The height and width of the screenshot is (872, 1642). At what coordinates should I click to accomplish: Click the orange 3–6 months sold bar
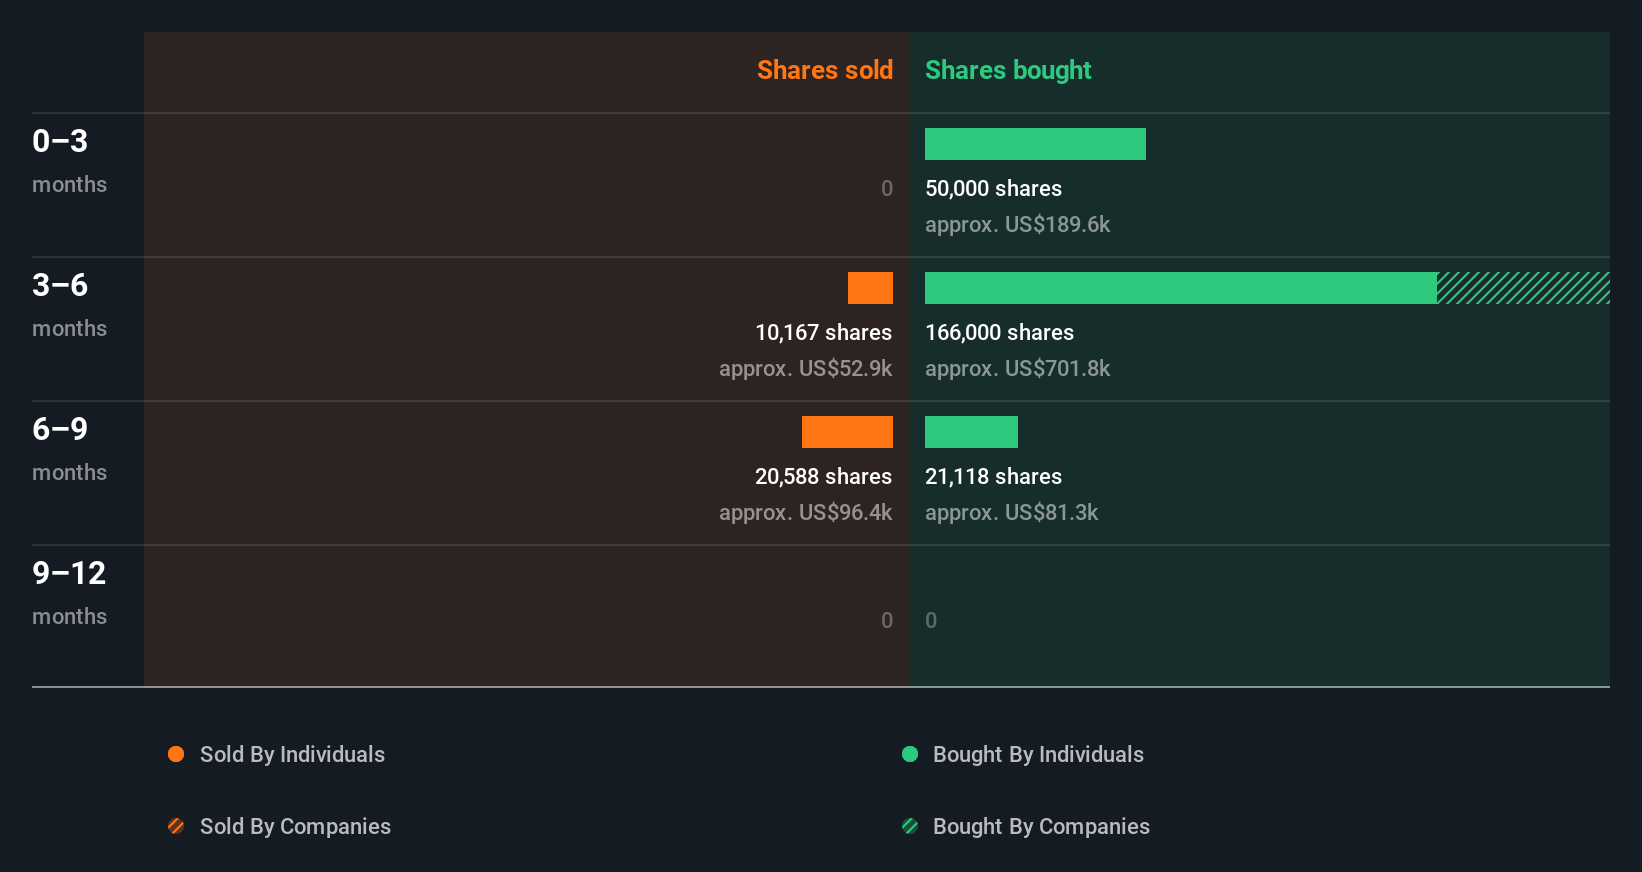[x=870, y=288]
